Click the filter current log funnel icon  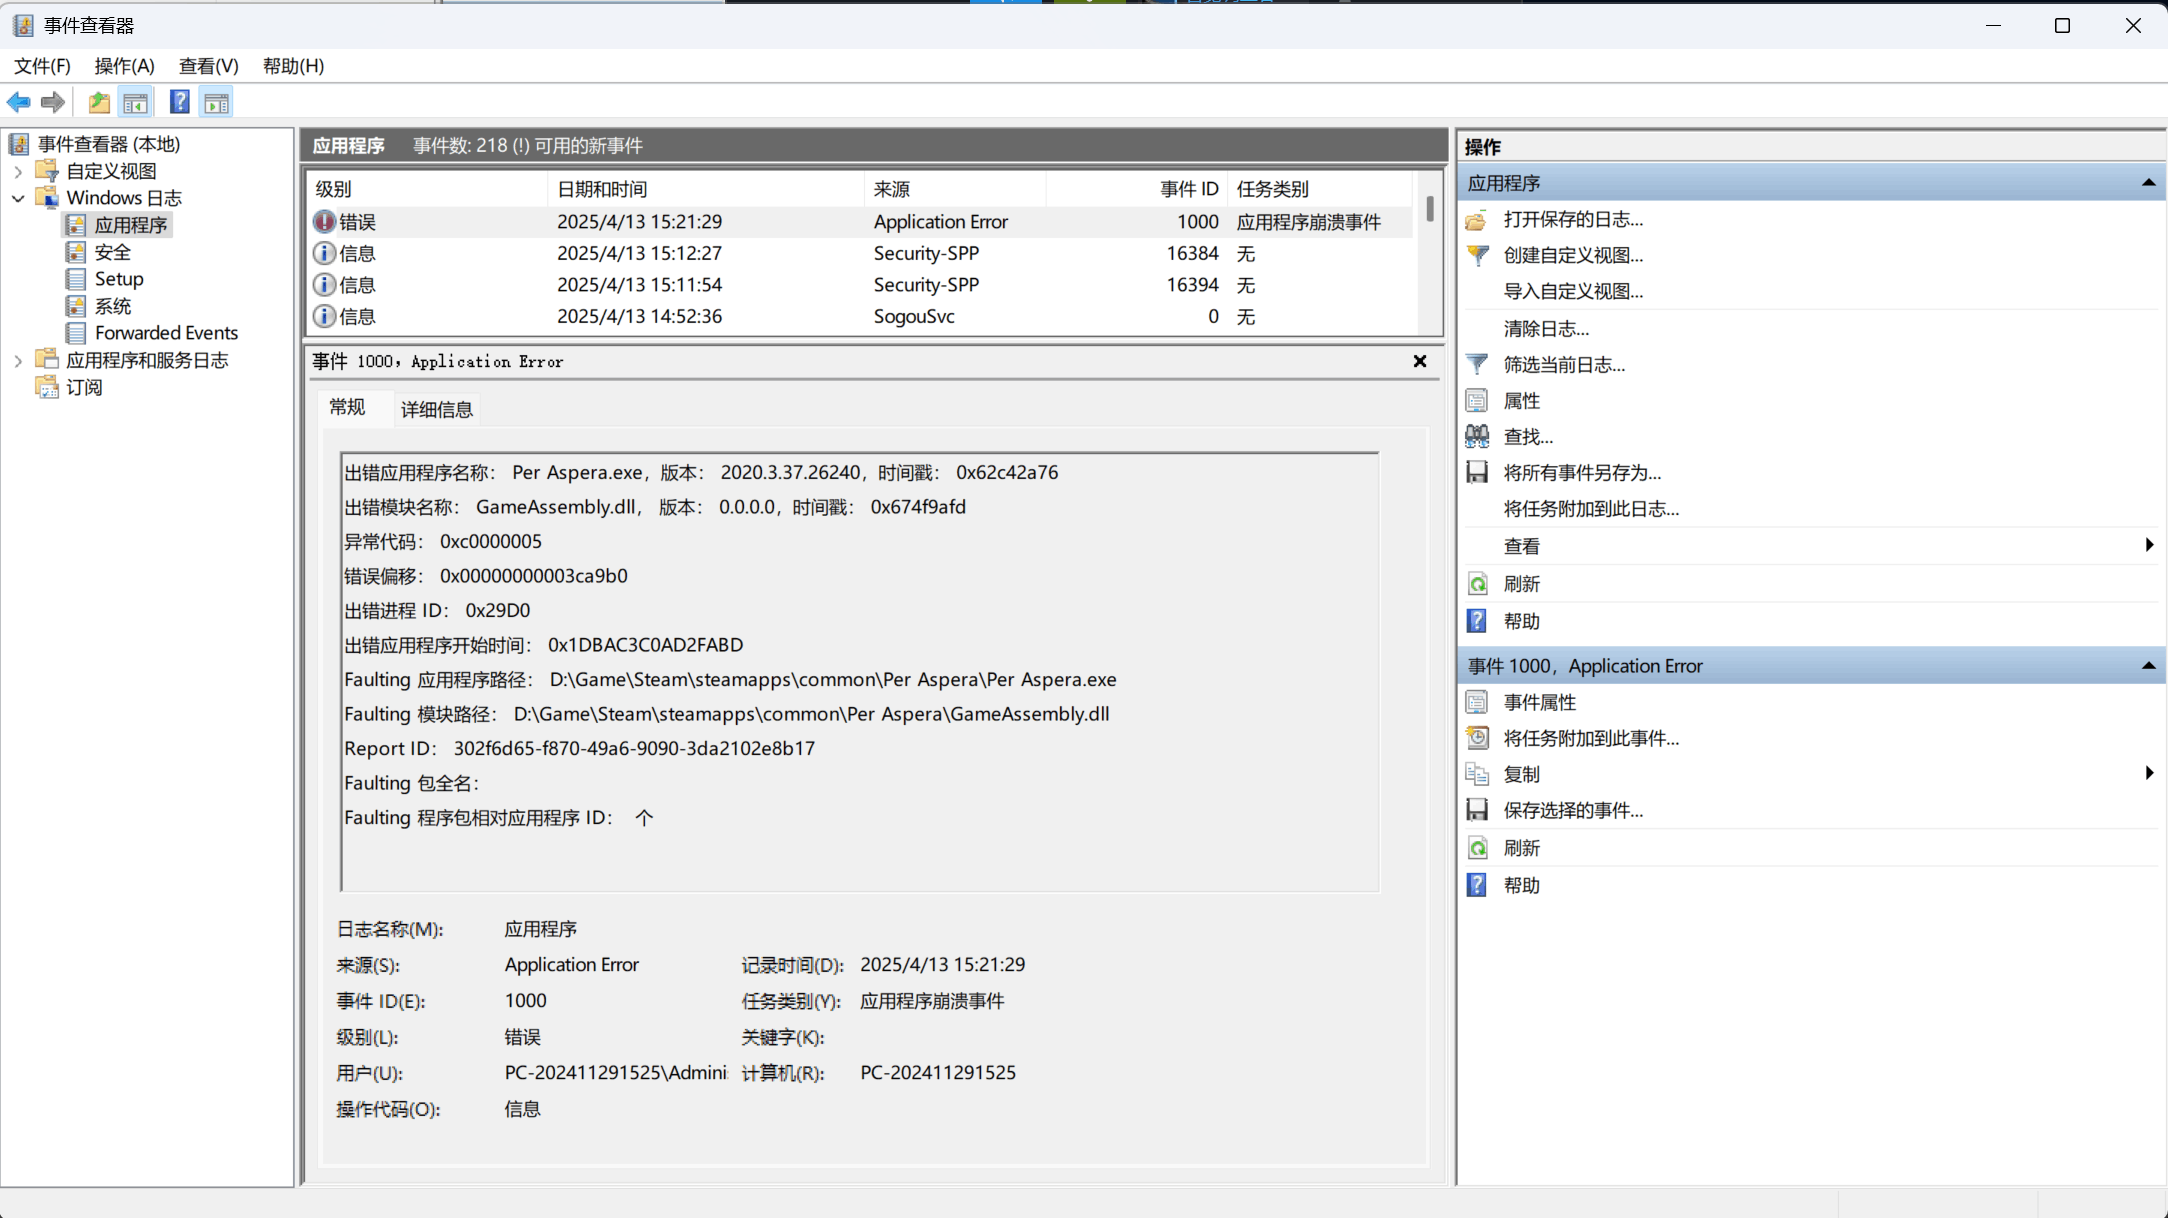(x=1477, y=365)
